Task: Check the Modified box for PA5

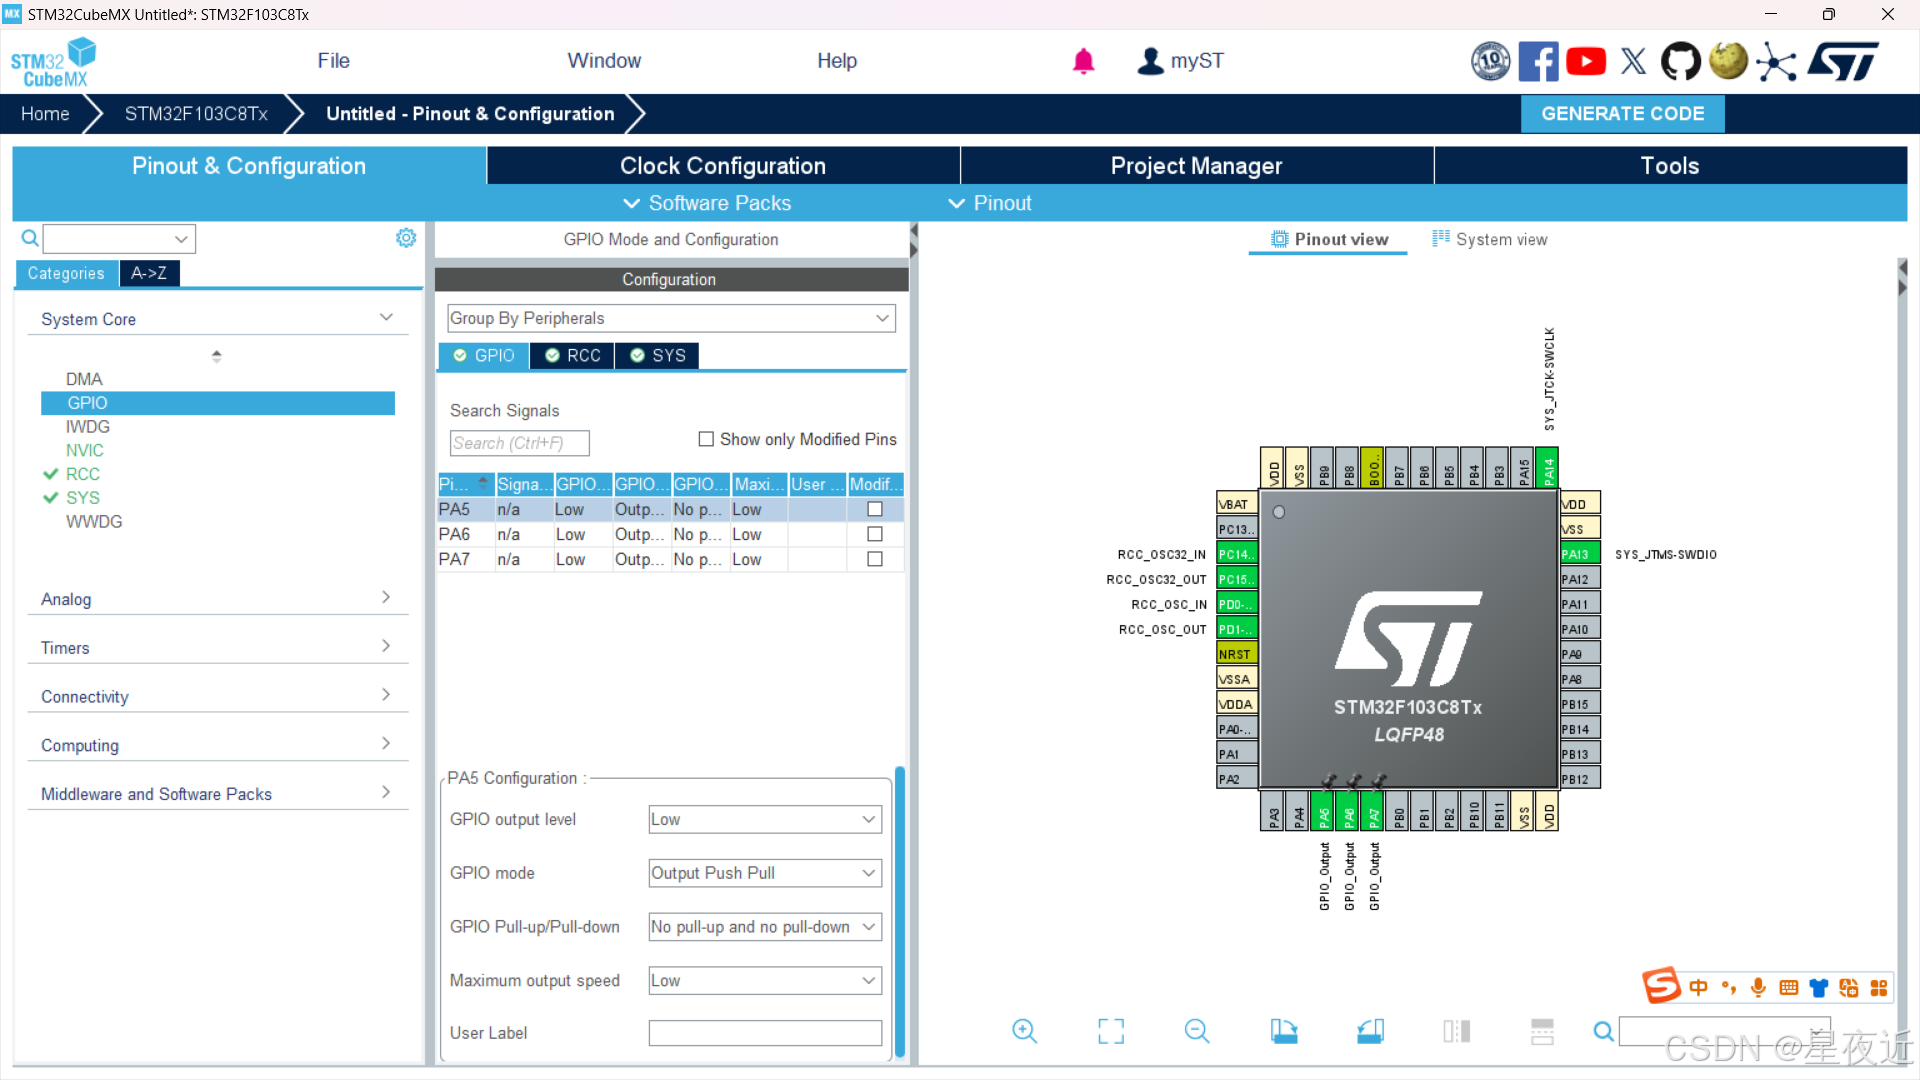Action: (875, 509)
